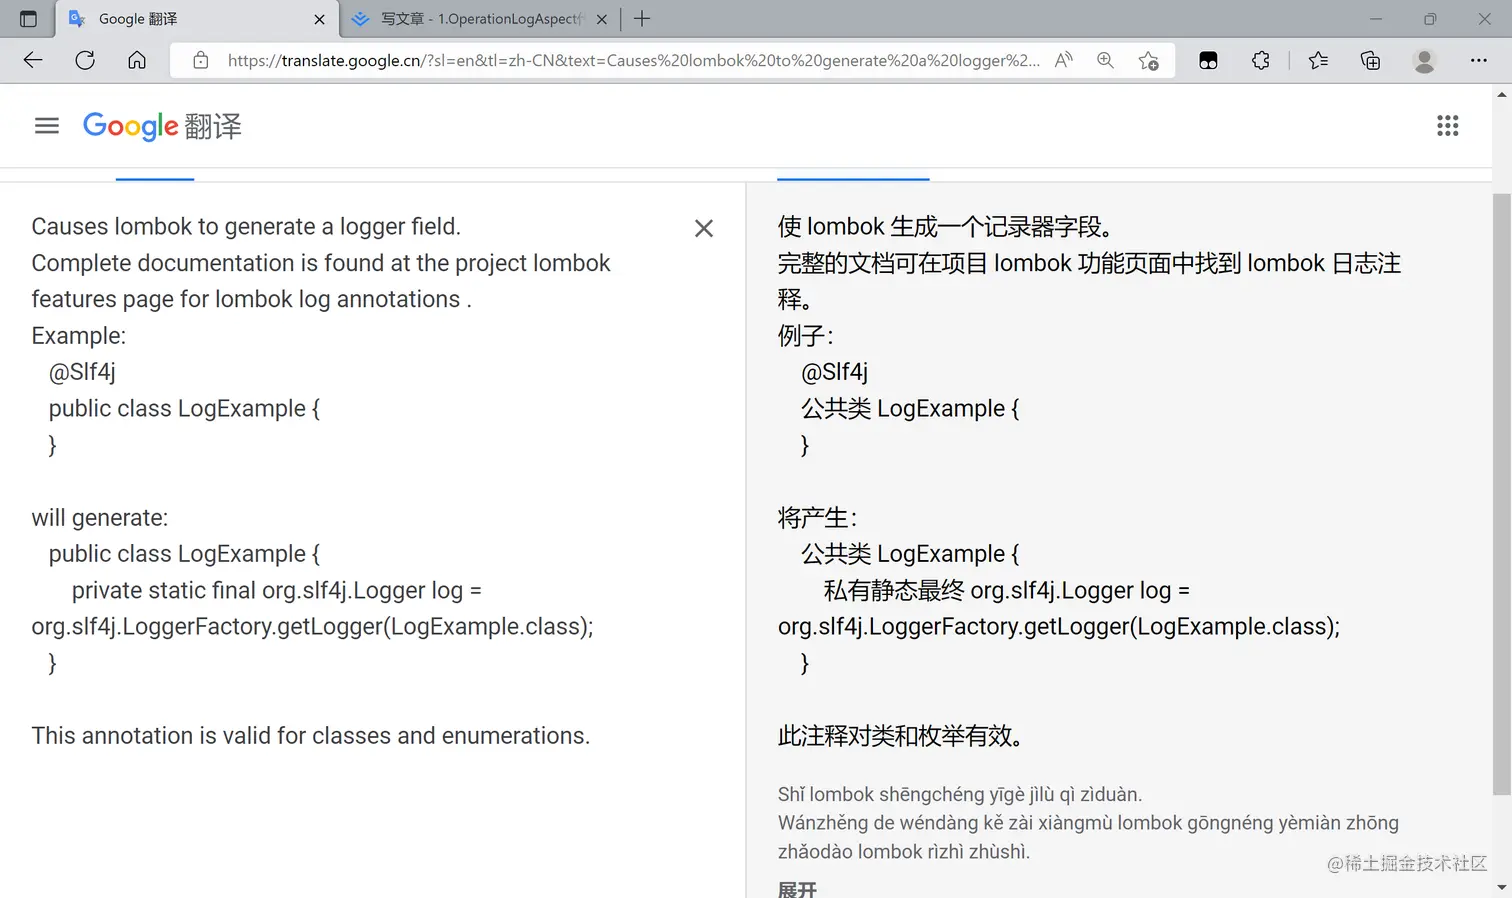View site security lock info

(x=201, y=60)
